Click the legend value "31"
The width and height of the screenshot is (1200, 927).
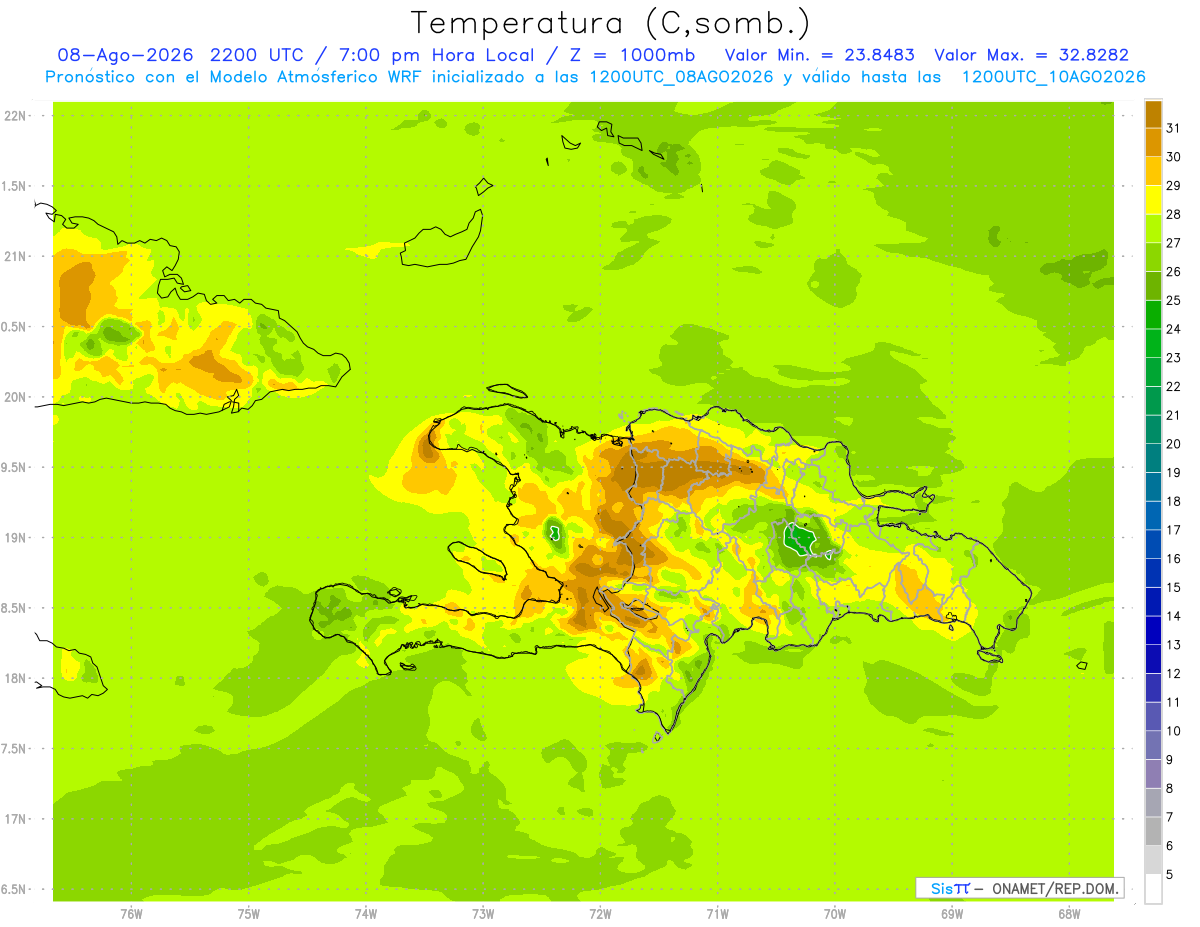click(x=1174, y=128)
